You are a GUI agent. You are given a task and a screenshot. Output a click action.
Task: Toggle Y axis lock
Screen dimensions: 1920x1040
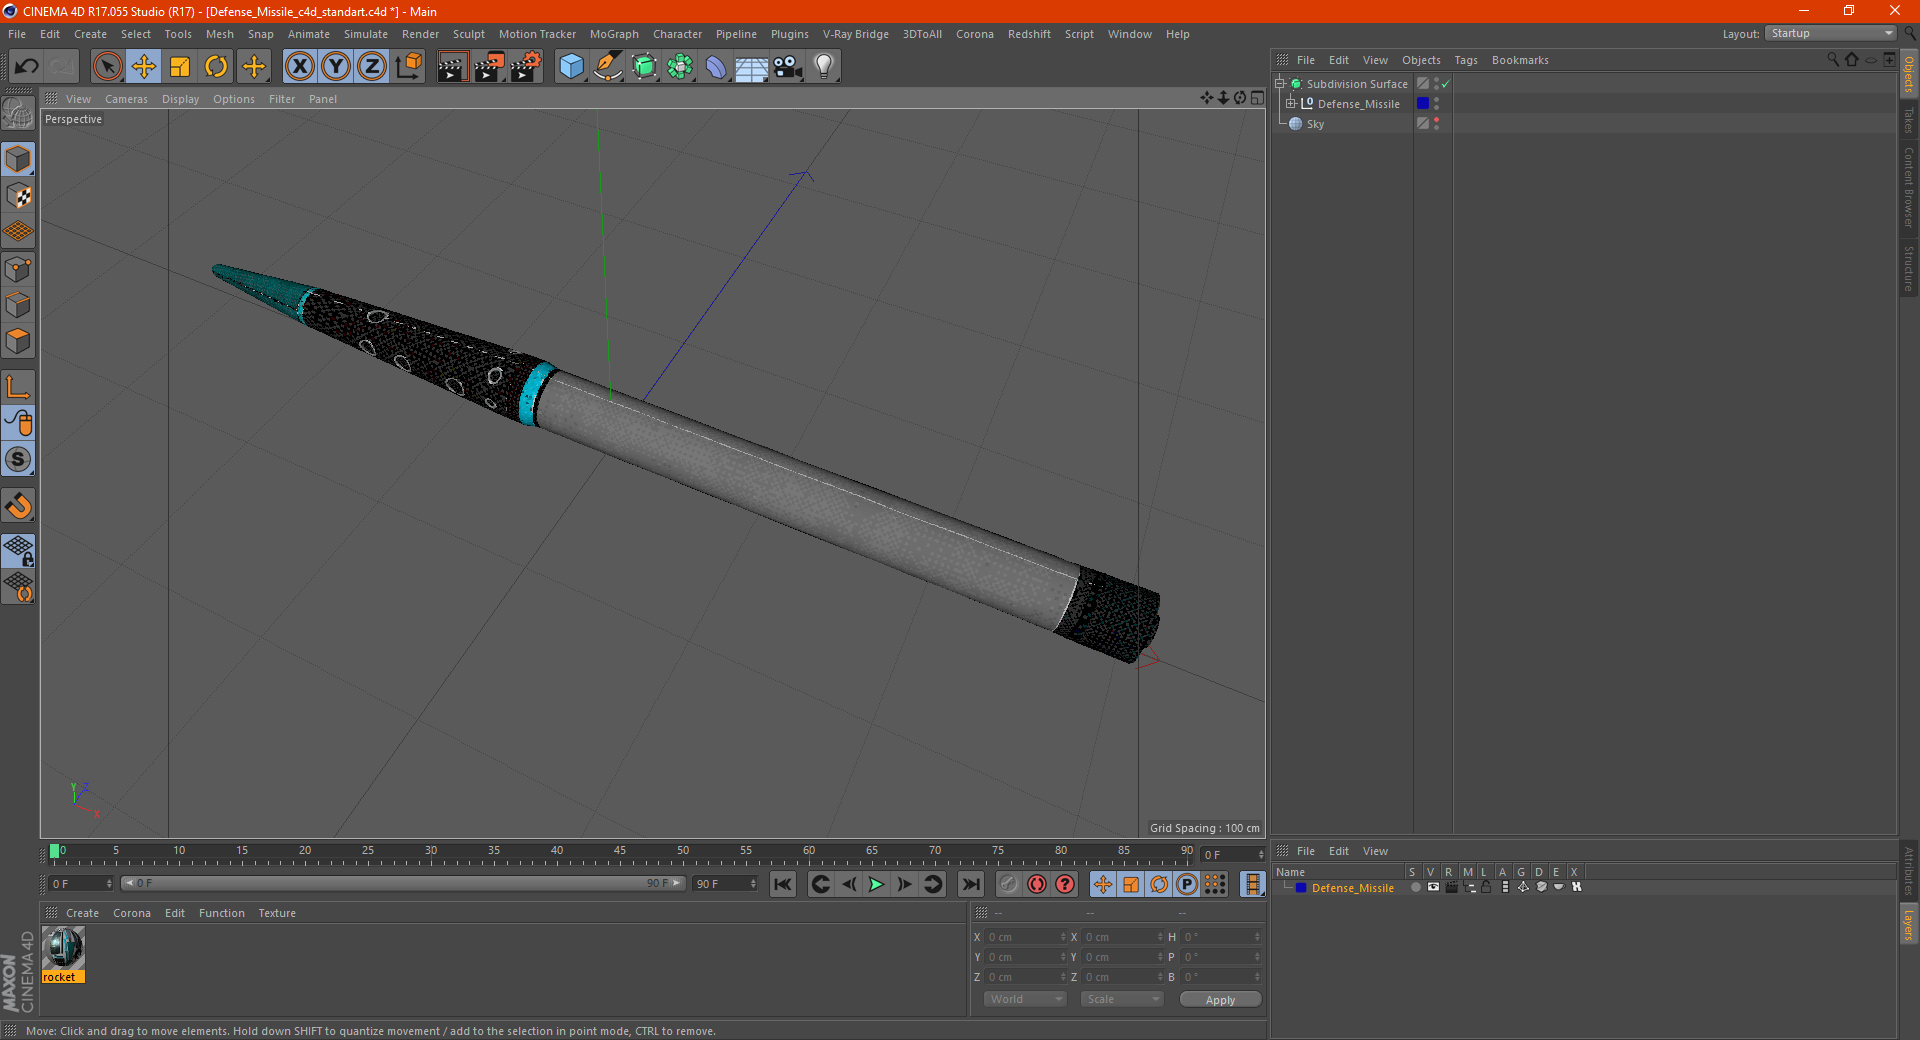tap(336, 67)
